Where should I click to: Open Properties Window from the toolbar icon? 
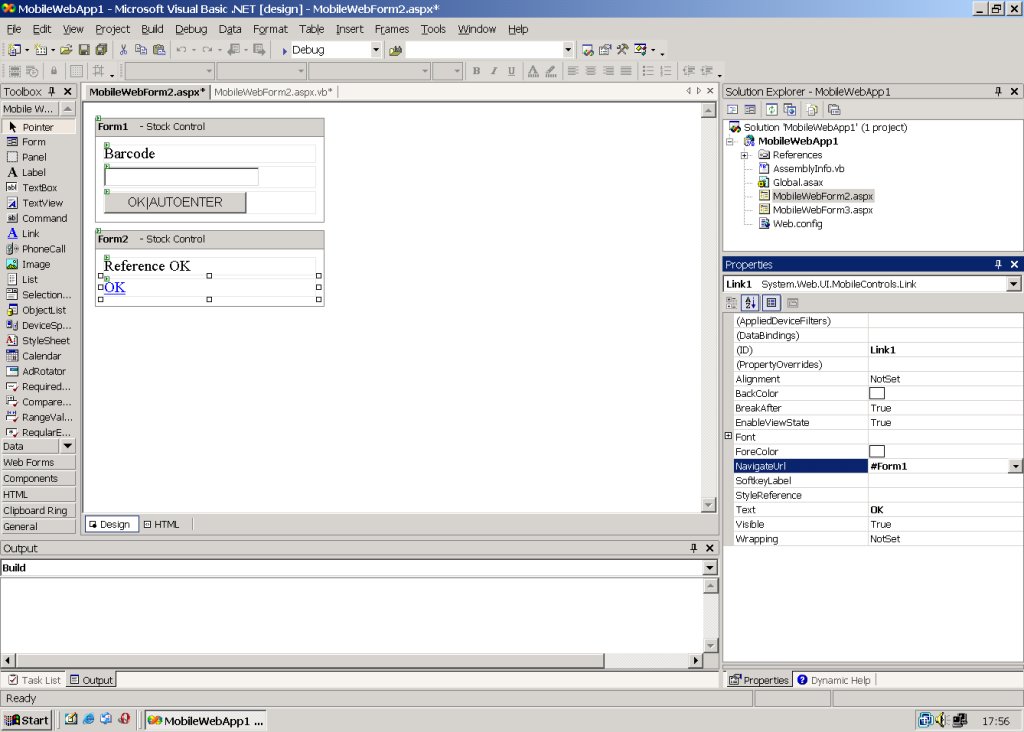[x=605, y=50]
